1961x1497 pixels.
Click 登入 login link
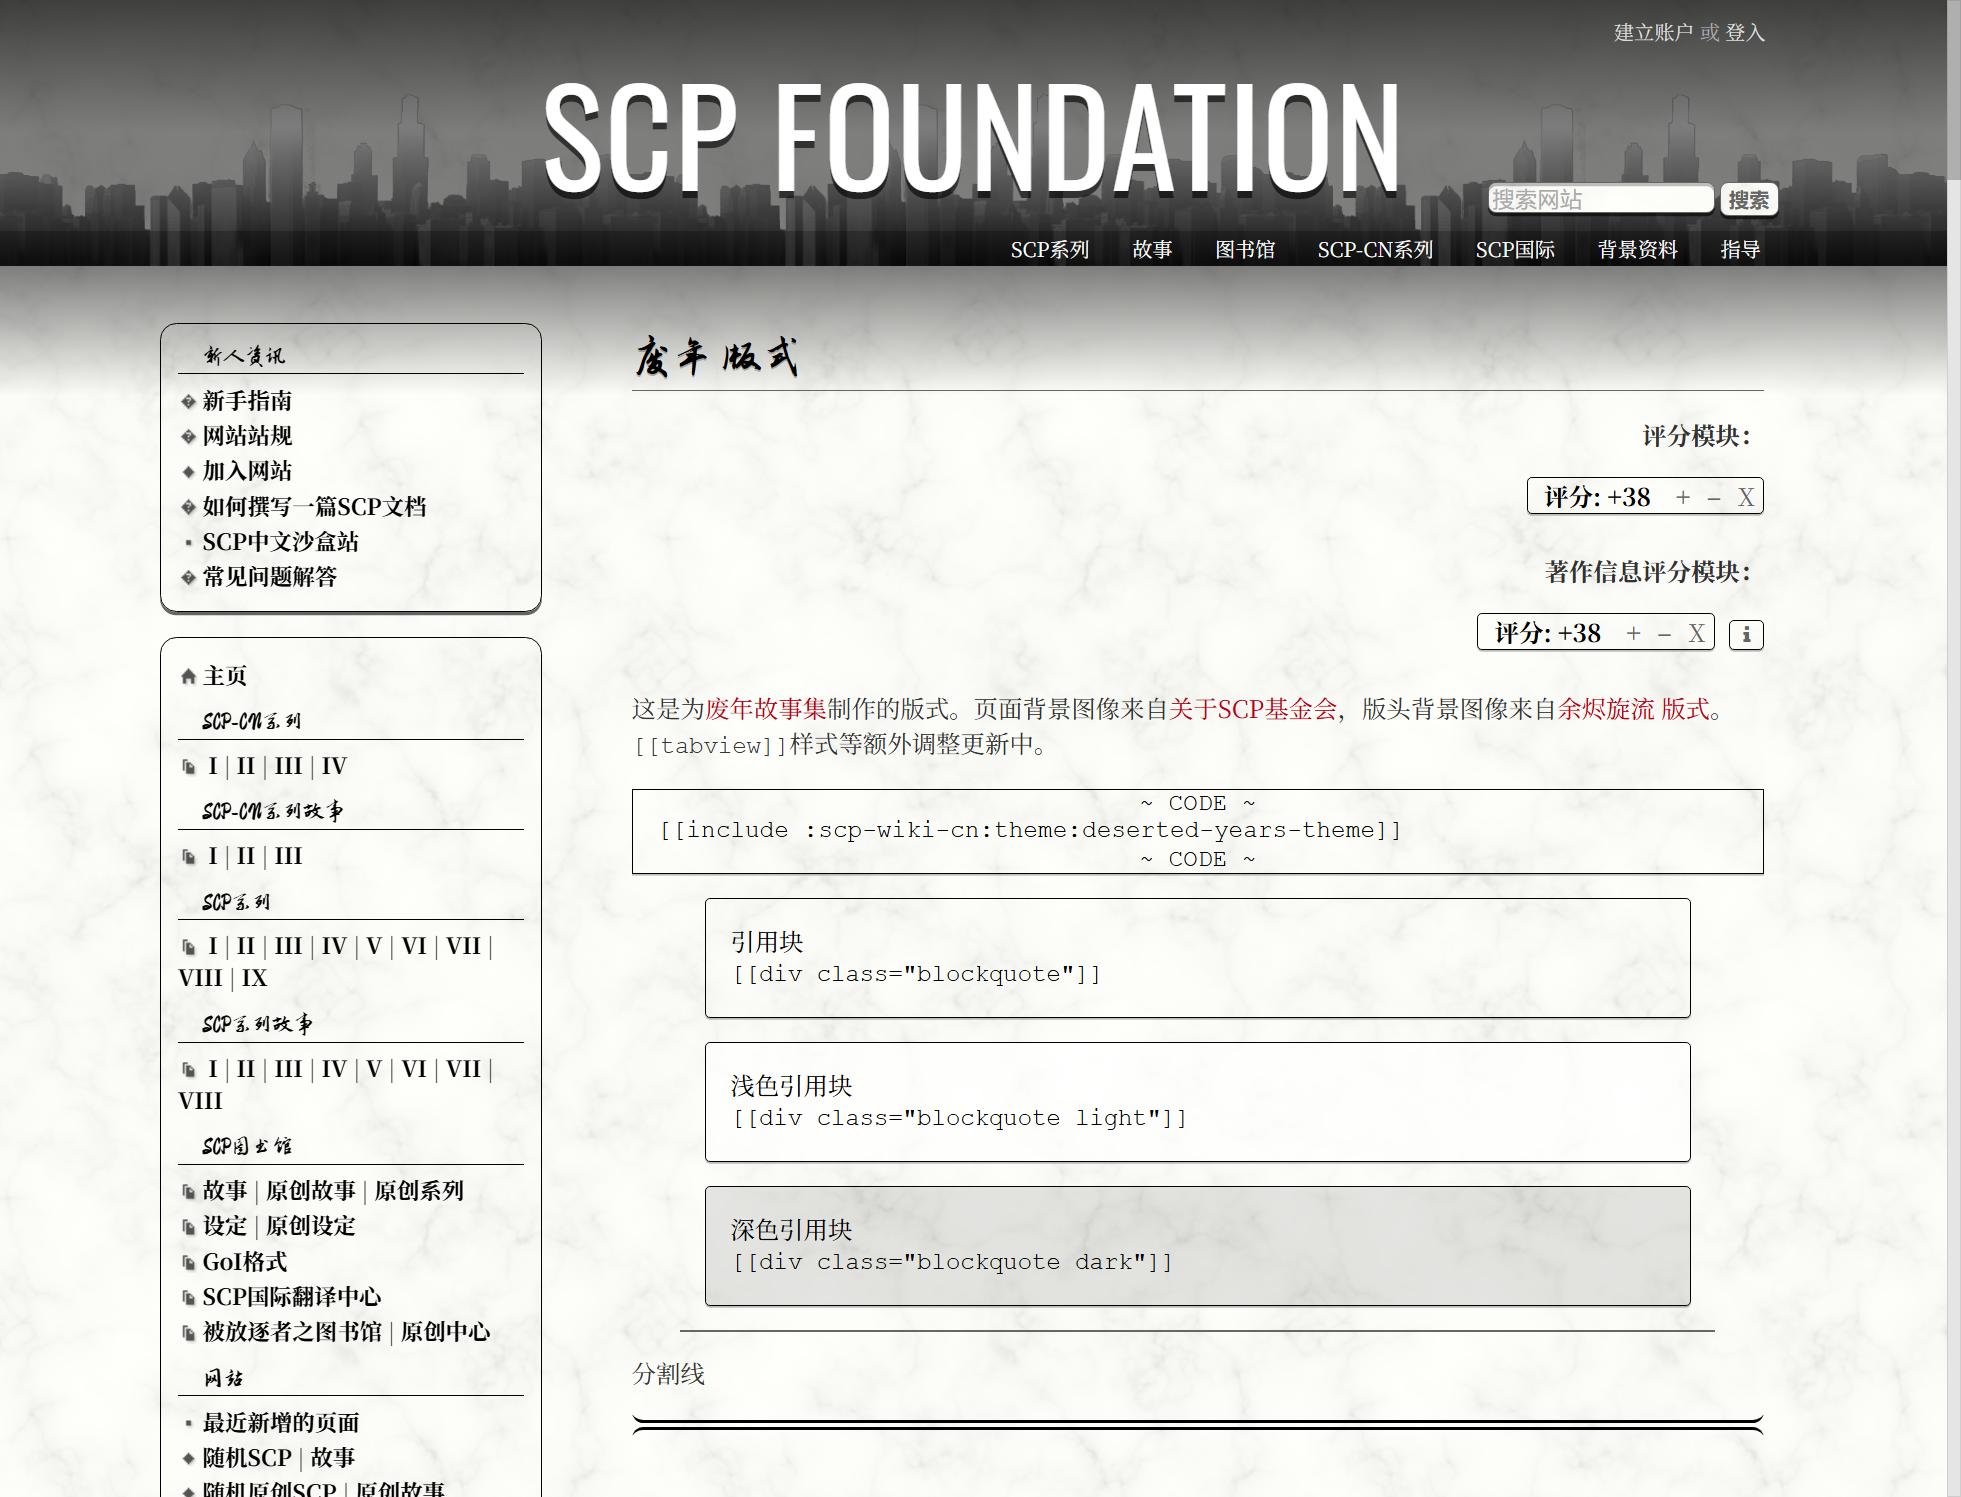(1745, 33)
